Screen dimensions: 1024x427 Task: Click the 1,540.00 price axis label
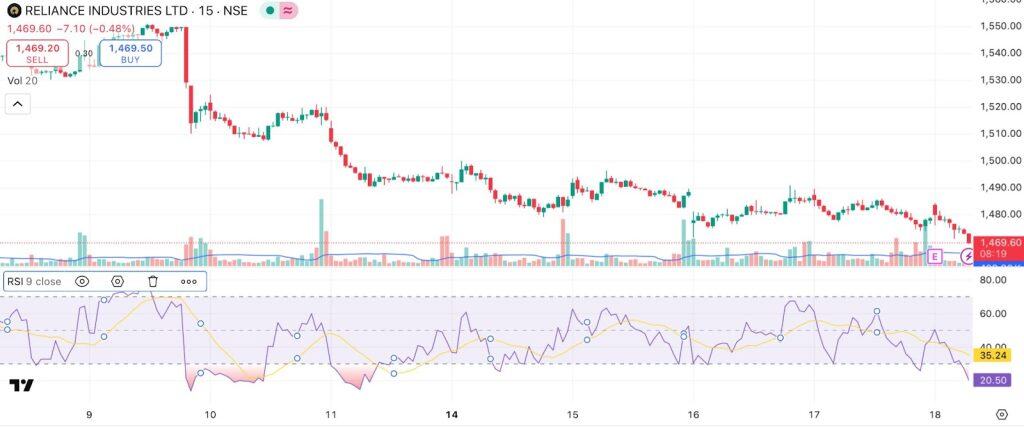click(1000, 52)
